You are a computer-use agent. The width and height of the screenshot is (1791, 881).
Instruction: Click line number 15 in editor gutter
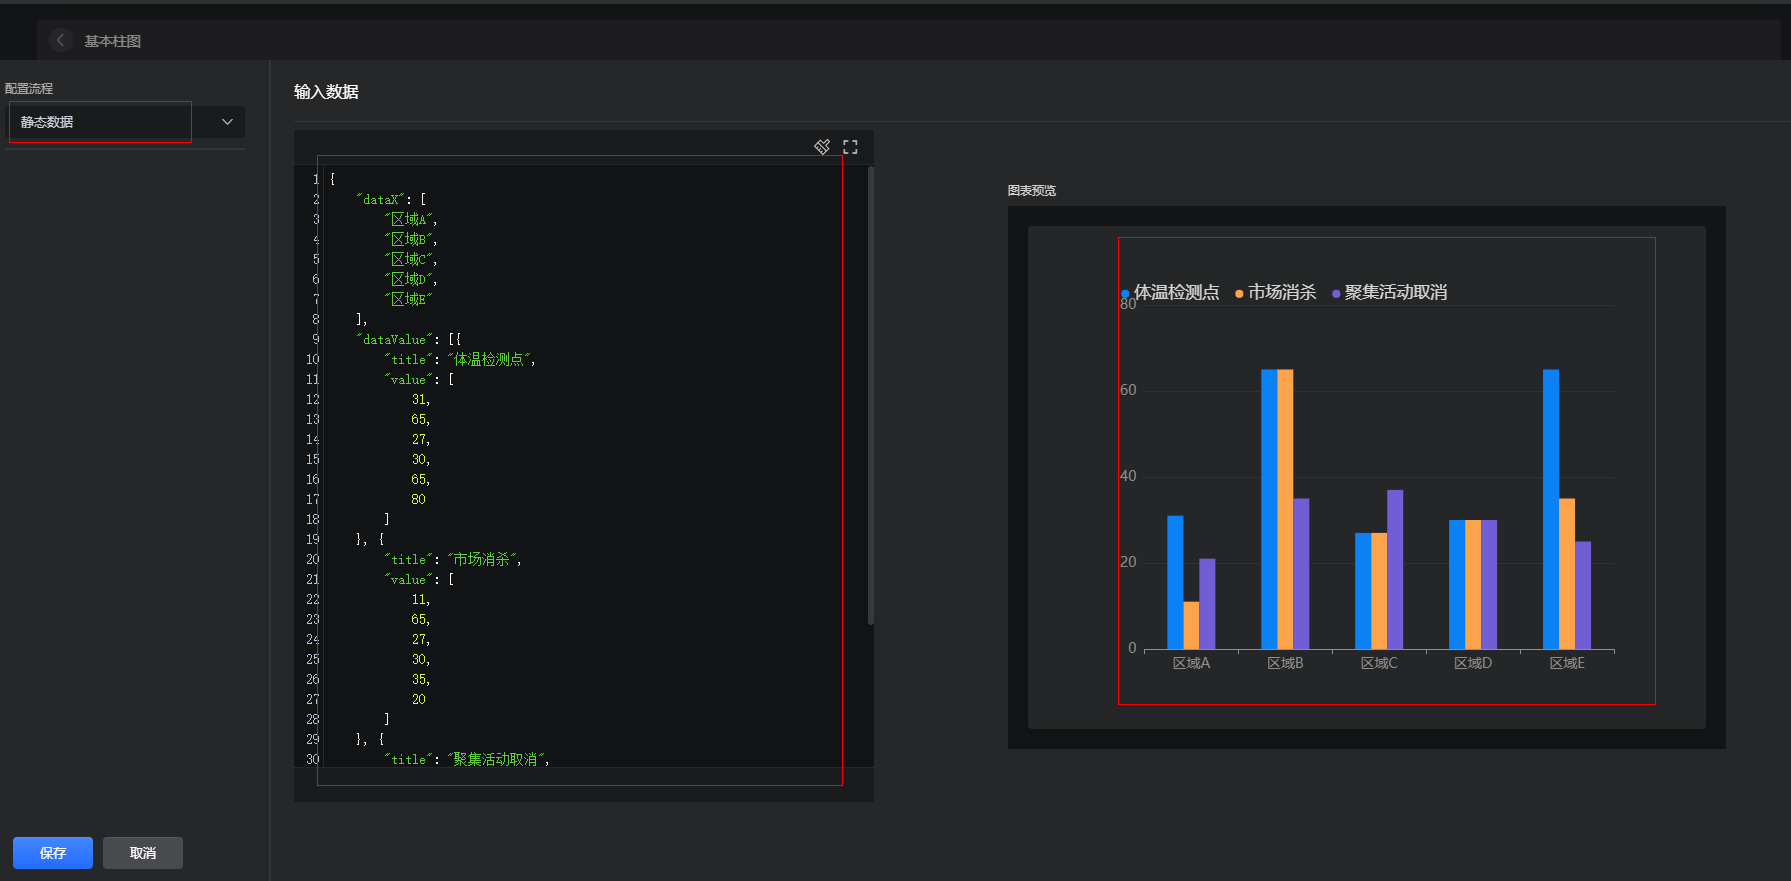(313, 460)
